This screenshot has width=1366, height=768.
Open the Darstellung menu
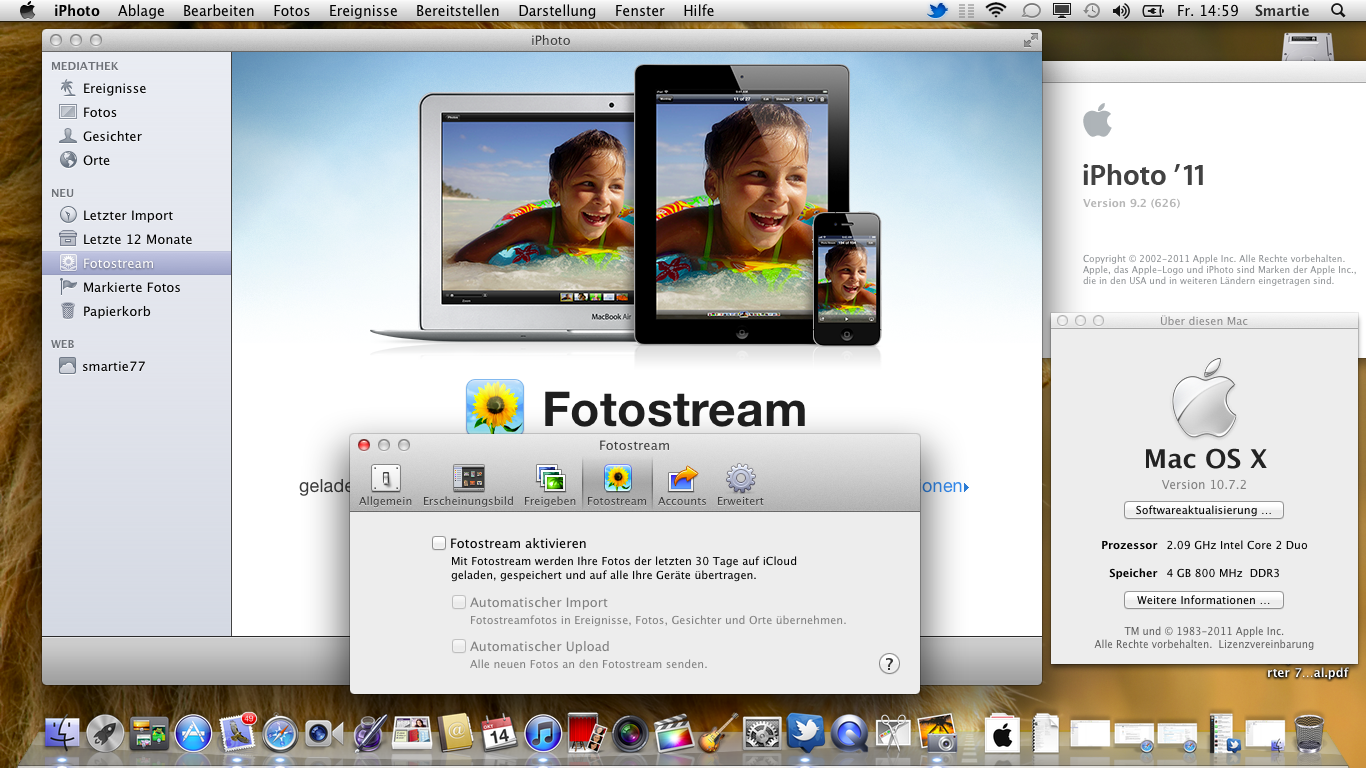557,11
